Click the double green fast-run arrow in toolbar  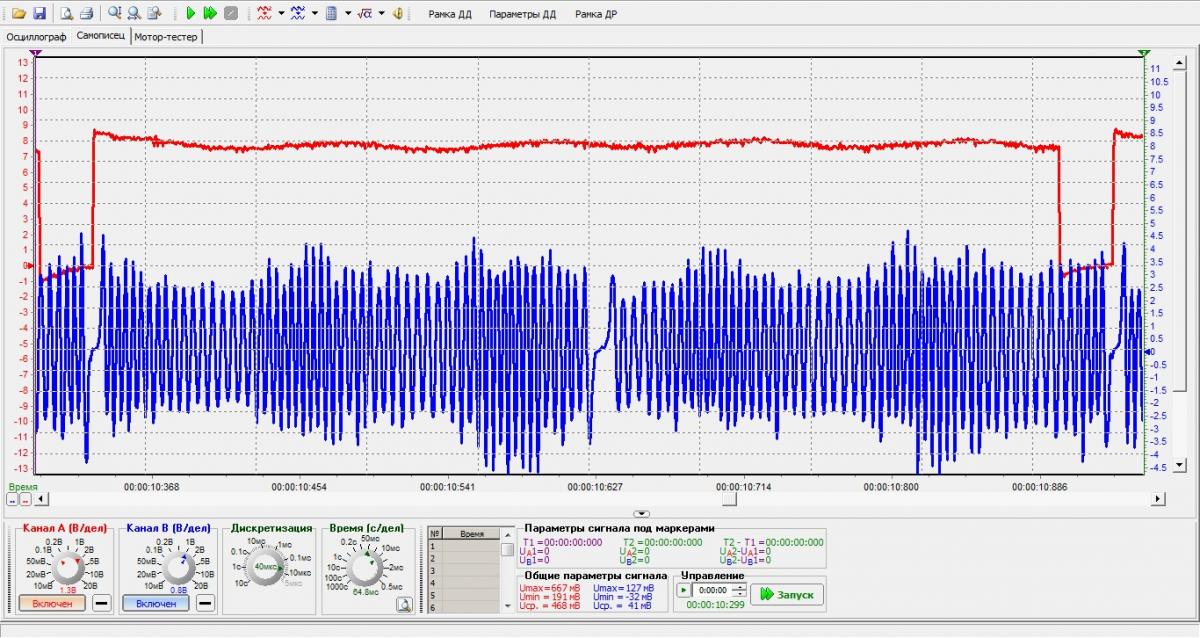tap(210, 14)
